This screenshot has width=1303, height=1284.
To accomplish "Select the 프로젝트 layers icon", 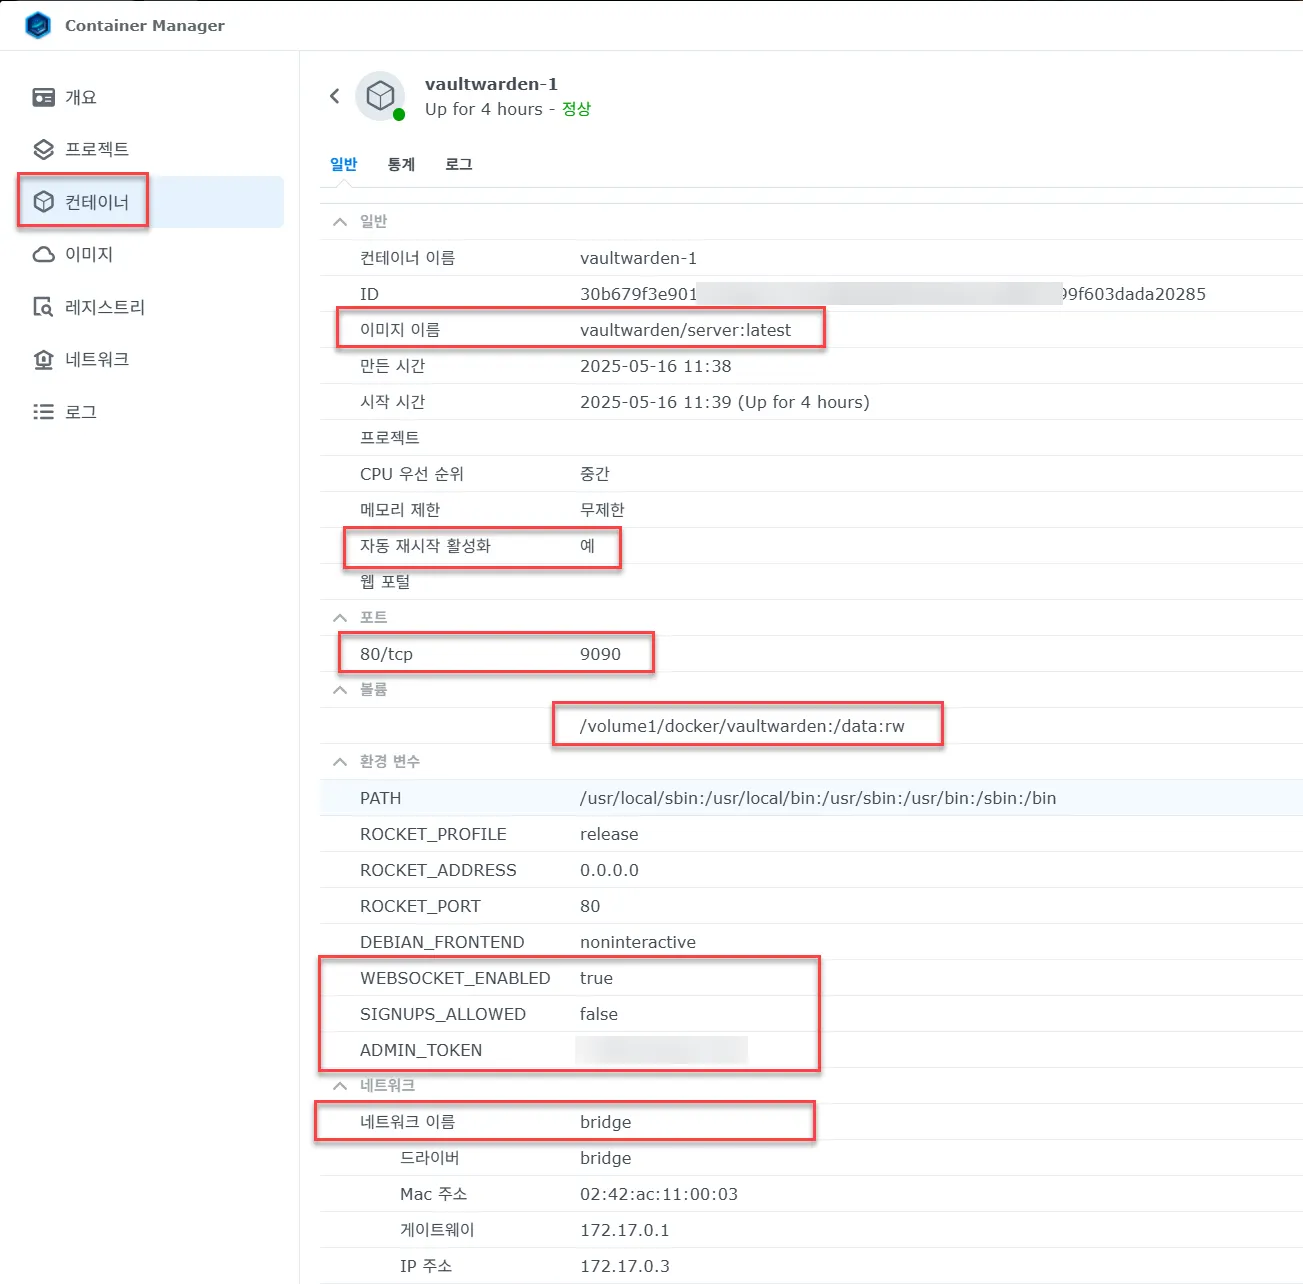I will (44, 149).
